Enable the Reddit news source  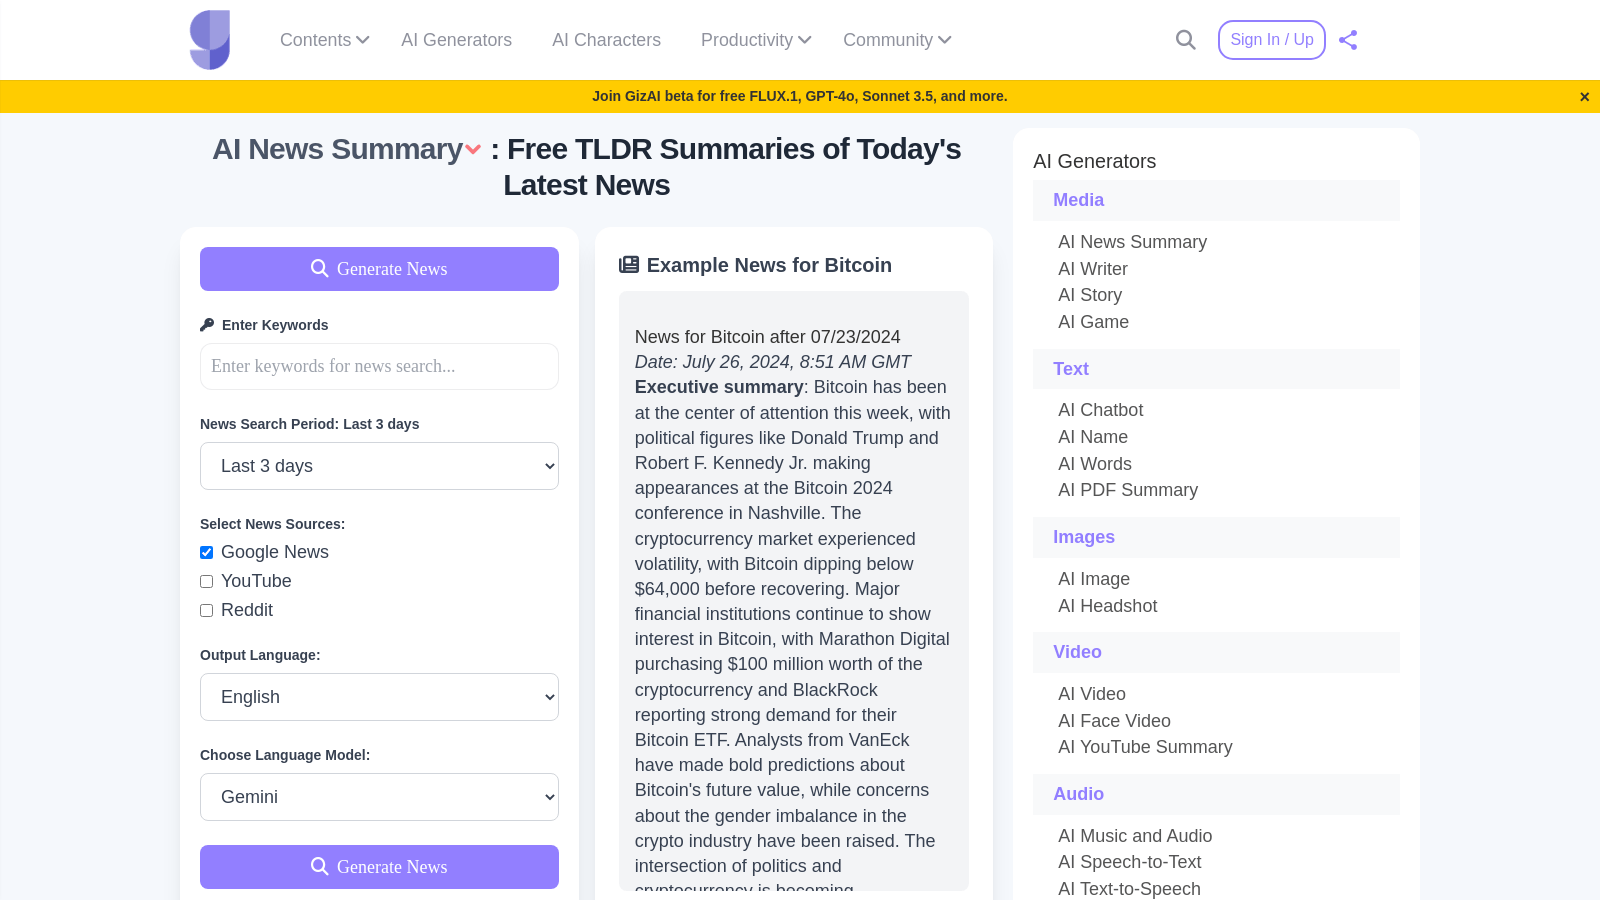[x=207, y=611]
